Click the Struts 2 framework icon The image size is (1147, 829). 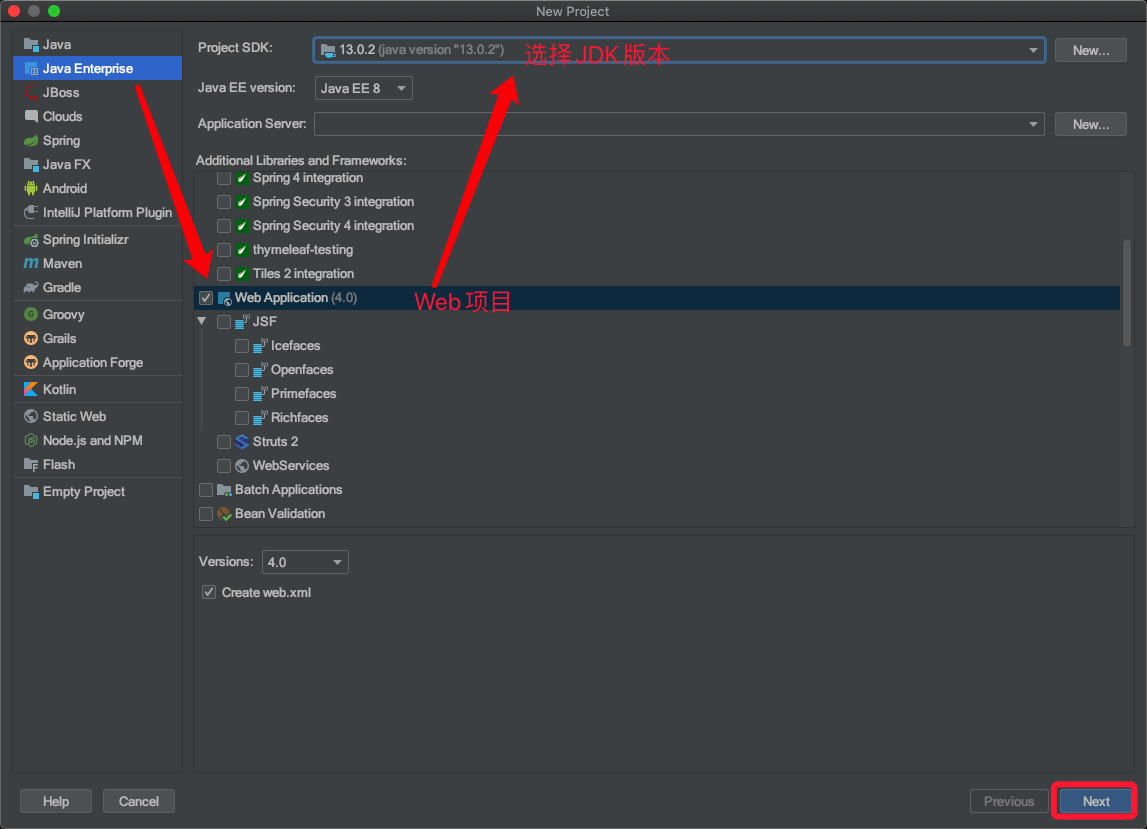click(x=242, y=442)
